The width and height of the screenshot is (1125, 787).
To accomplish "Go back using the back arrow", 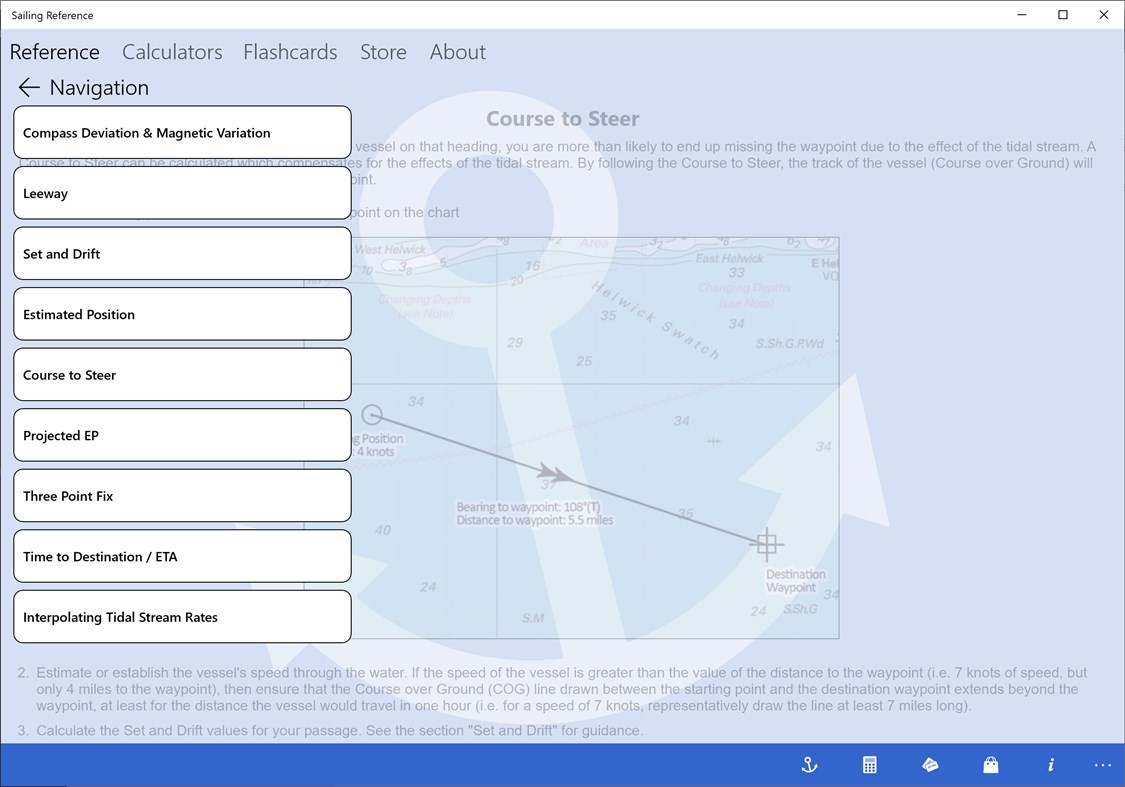I will coord(29,87).
